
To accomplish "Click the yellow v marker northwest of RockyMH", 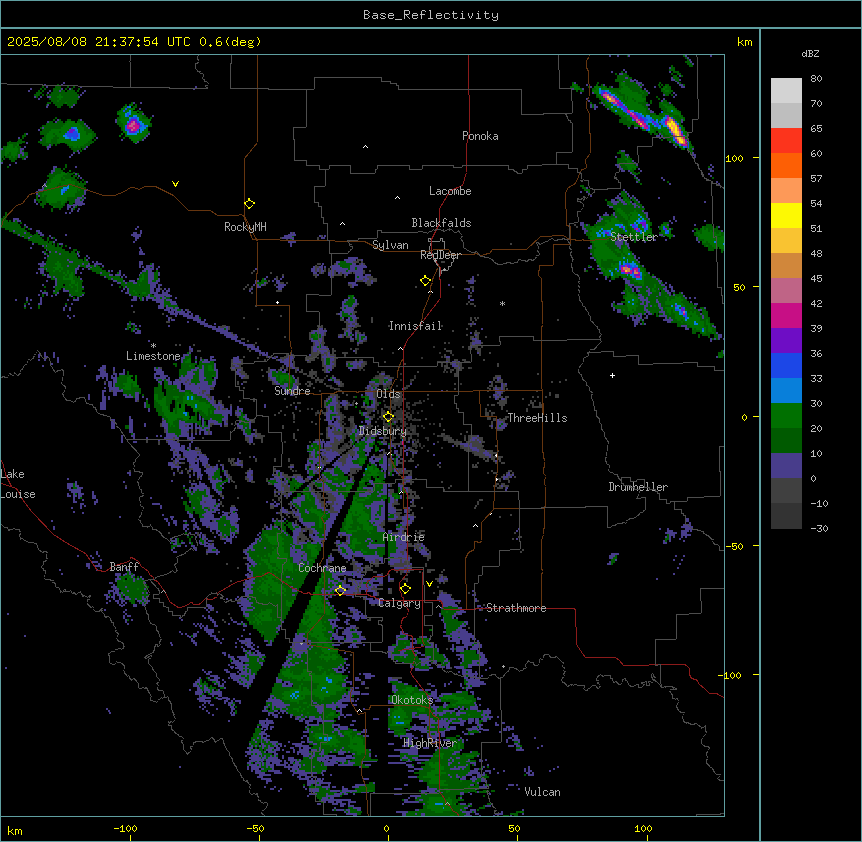I will pyautogui.click(x=175, y=184).
